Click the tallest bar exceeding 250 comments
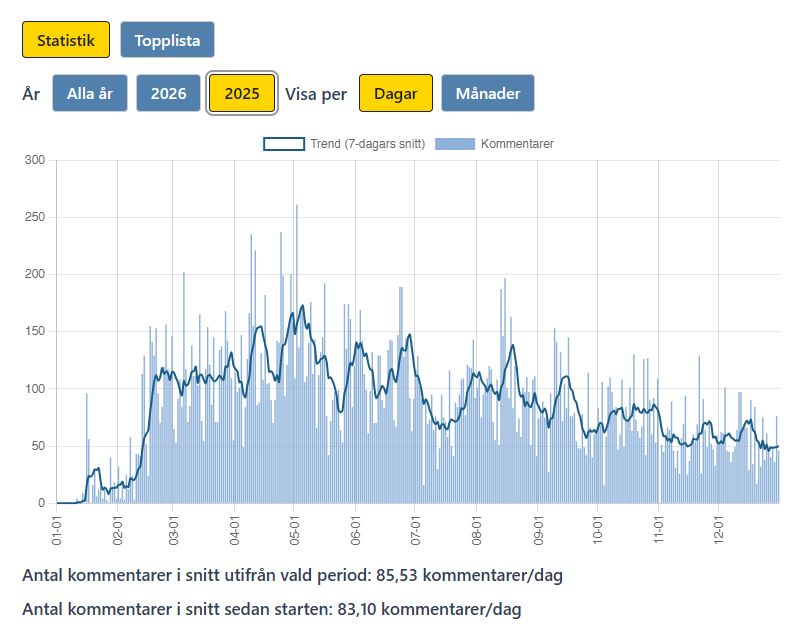Screen dimensions: 802x638 (x=296, y=350)
